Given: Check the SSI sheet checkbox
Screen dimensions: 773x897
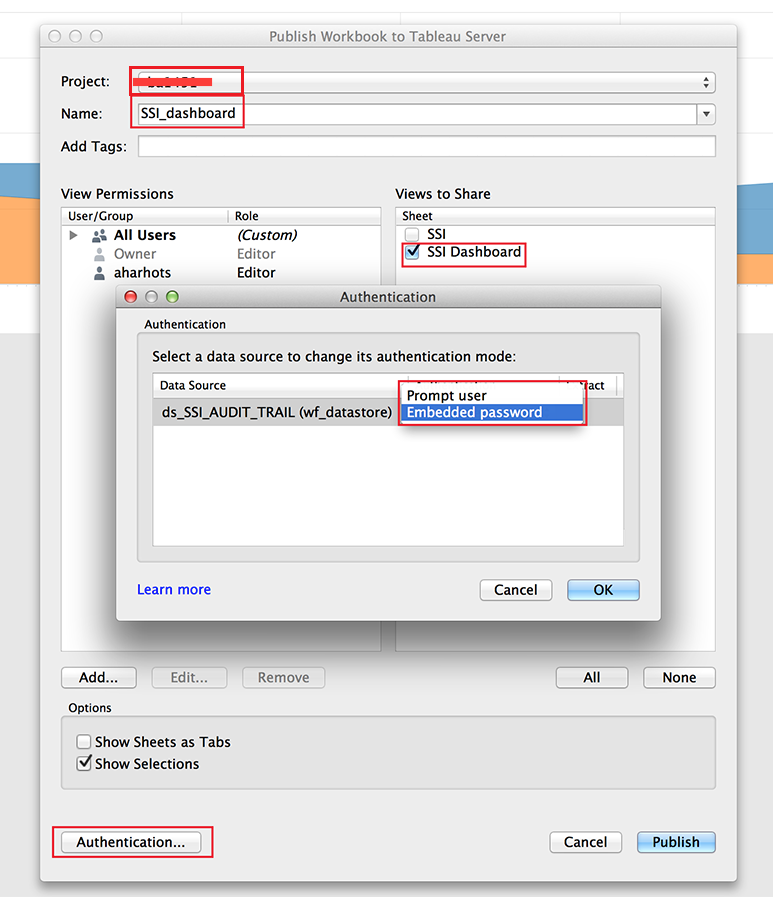Looking at the screenshot, I should click(x=412, y=234).
